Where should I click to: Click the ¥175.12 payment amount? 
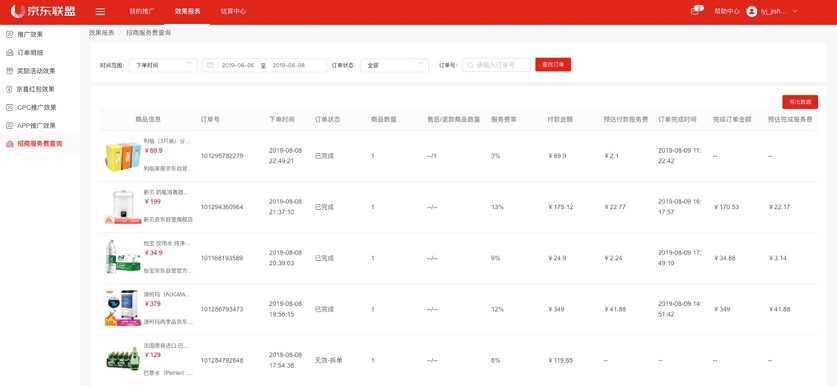560,207
